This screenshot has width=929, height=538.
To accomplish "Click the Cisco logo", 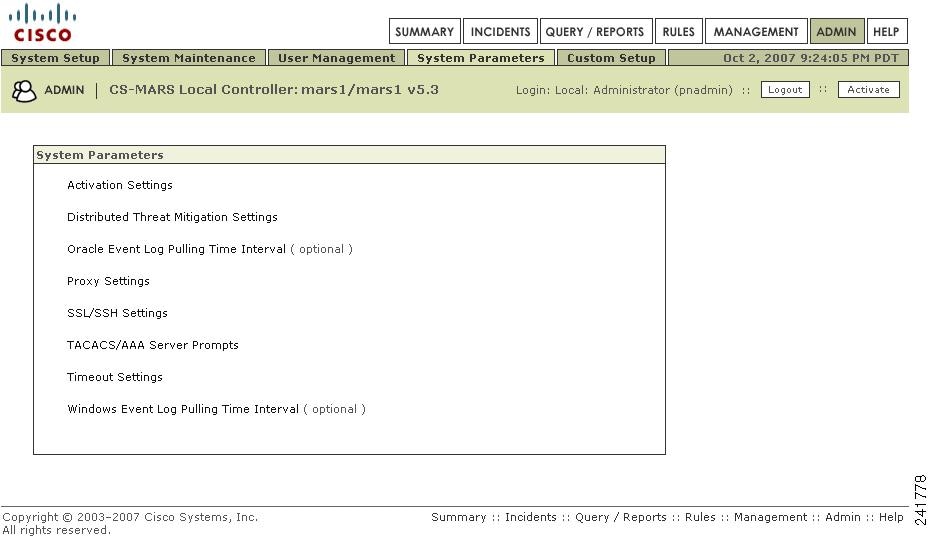I will click(43, 23).
